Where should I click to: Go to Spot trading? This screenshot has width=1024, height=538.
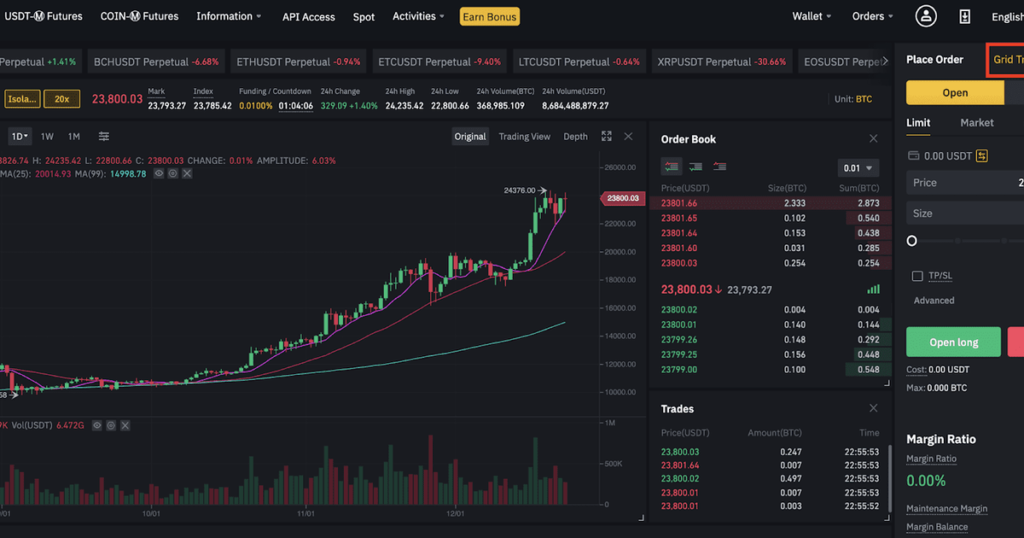click(x=364, y=17)
